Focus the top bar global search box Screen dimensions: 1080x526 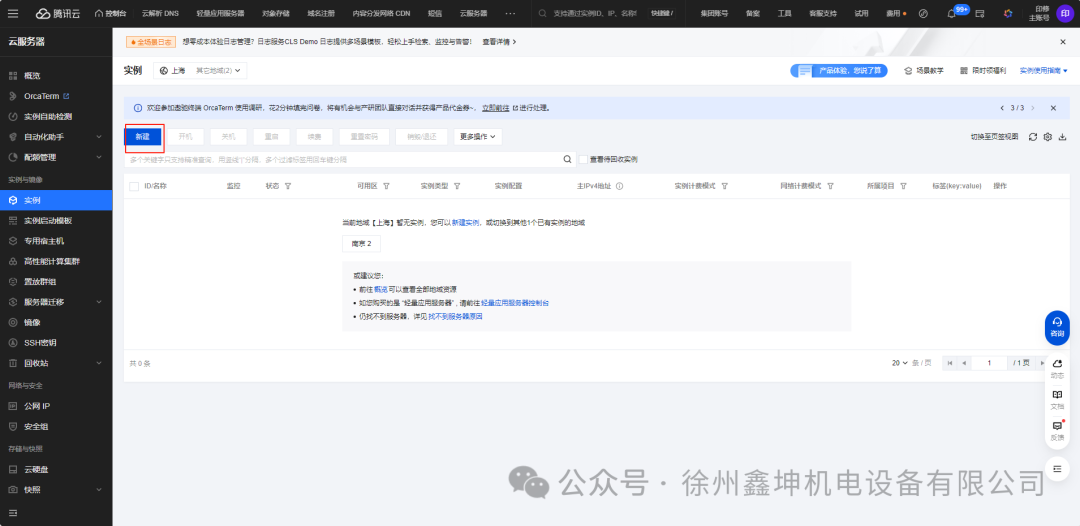[x=592, y=13]
